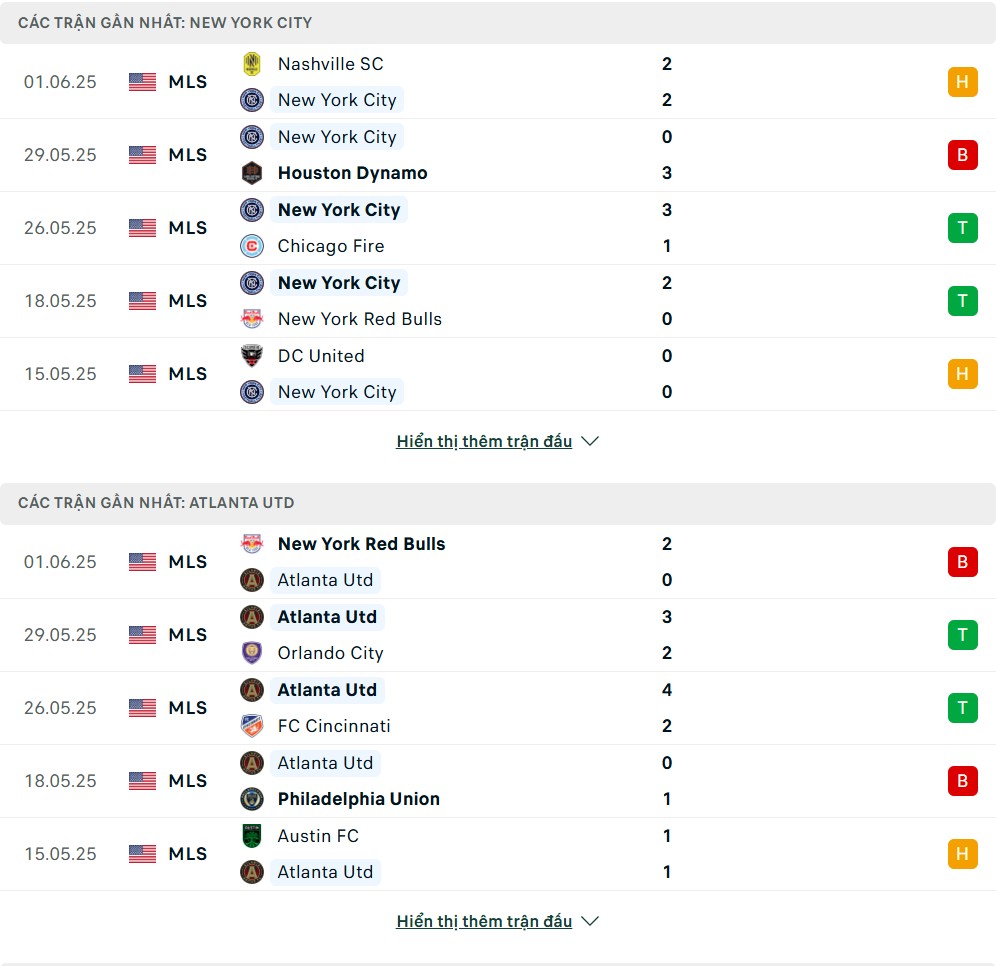This screenshot has width=997, height=966.
Task: Click the US flag beside the 18.05.25 Atlanta match
Action: (142, 781)
